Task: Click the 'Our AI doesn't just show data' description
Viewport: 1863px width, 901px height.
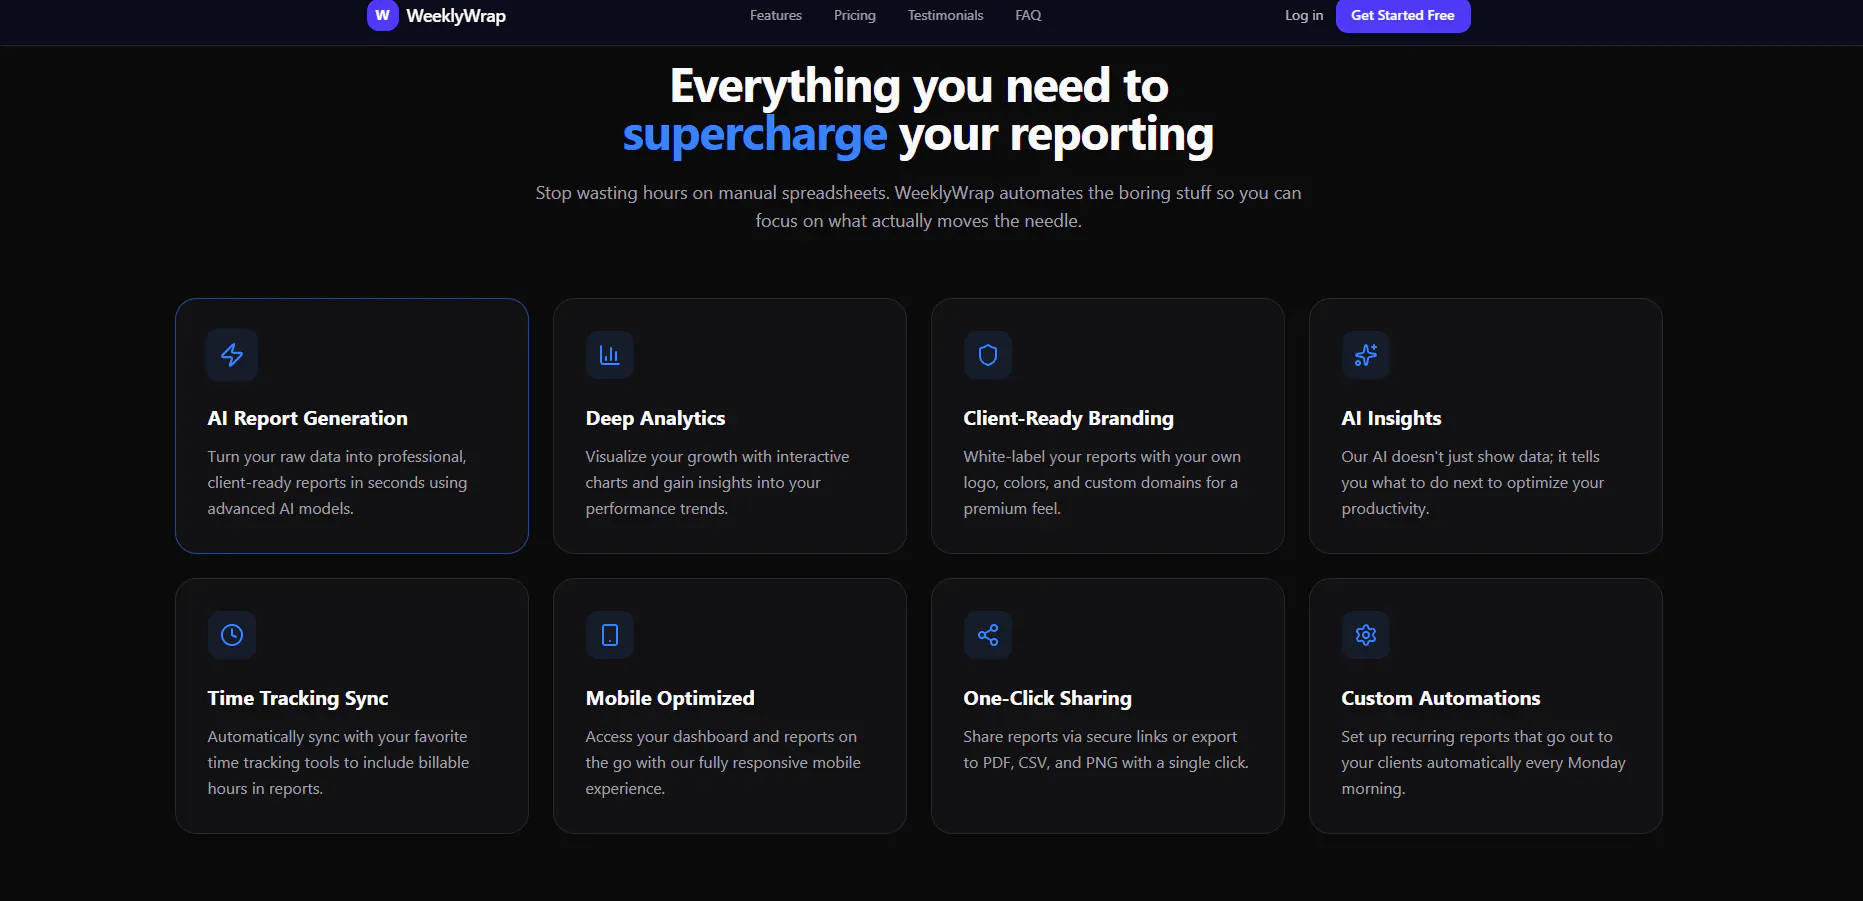Action: 1472,482
